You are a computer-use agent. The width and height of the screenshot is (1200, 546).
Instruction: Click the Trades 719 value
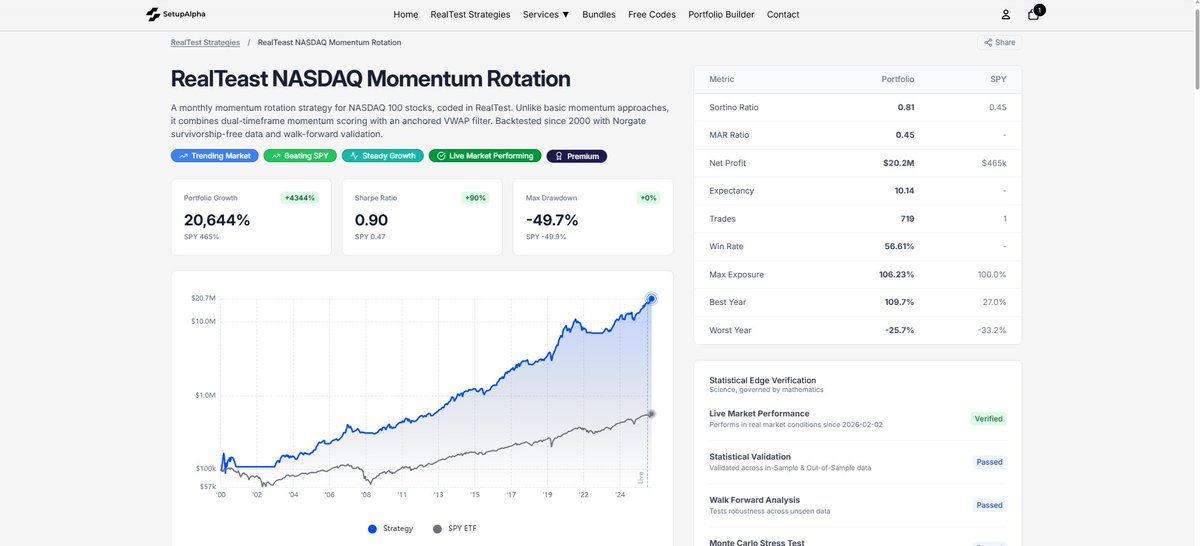pyautogui.click(x=908, y=218)
